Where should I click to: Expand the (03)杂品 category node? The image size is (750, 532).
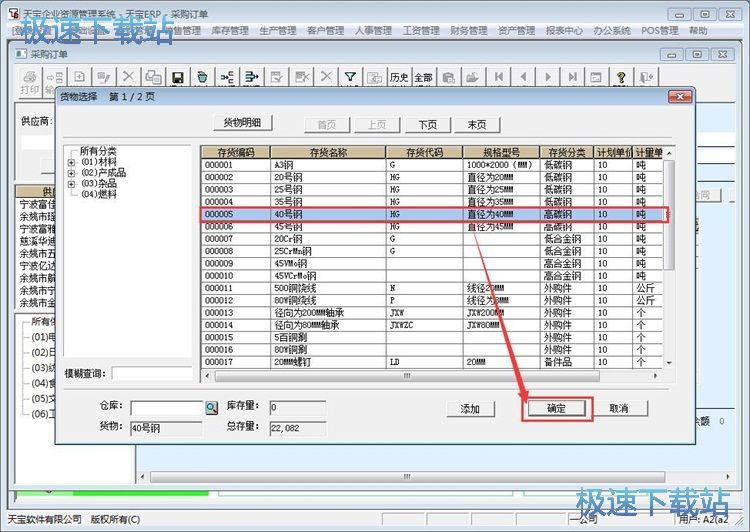coord(71,184)
